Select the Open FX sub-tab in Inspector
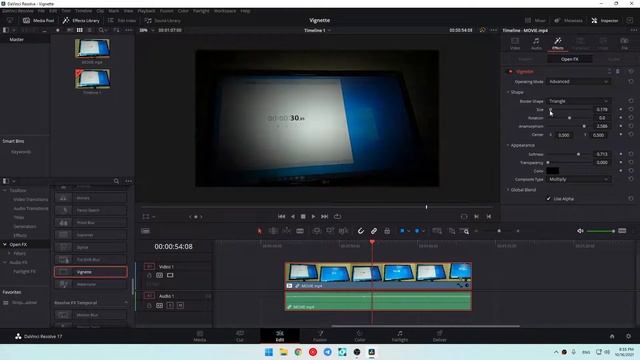Viewport: 640px width, 360px height. 569,59
